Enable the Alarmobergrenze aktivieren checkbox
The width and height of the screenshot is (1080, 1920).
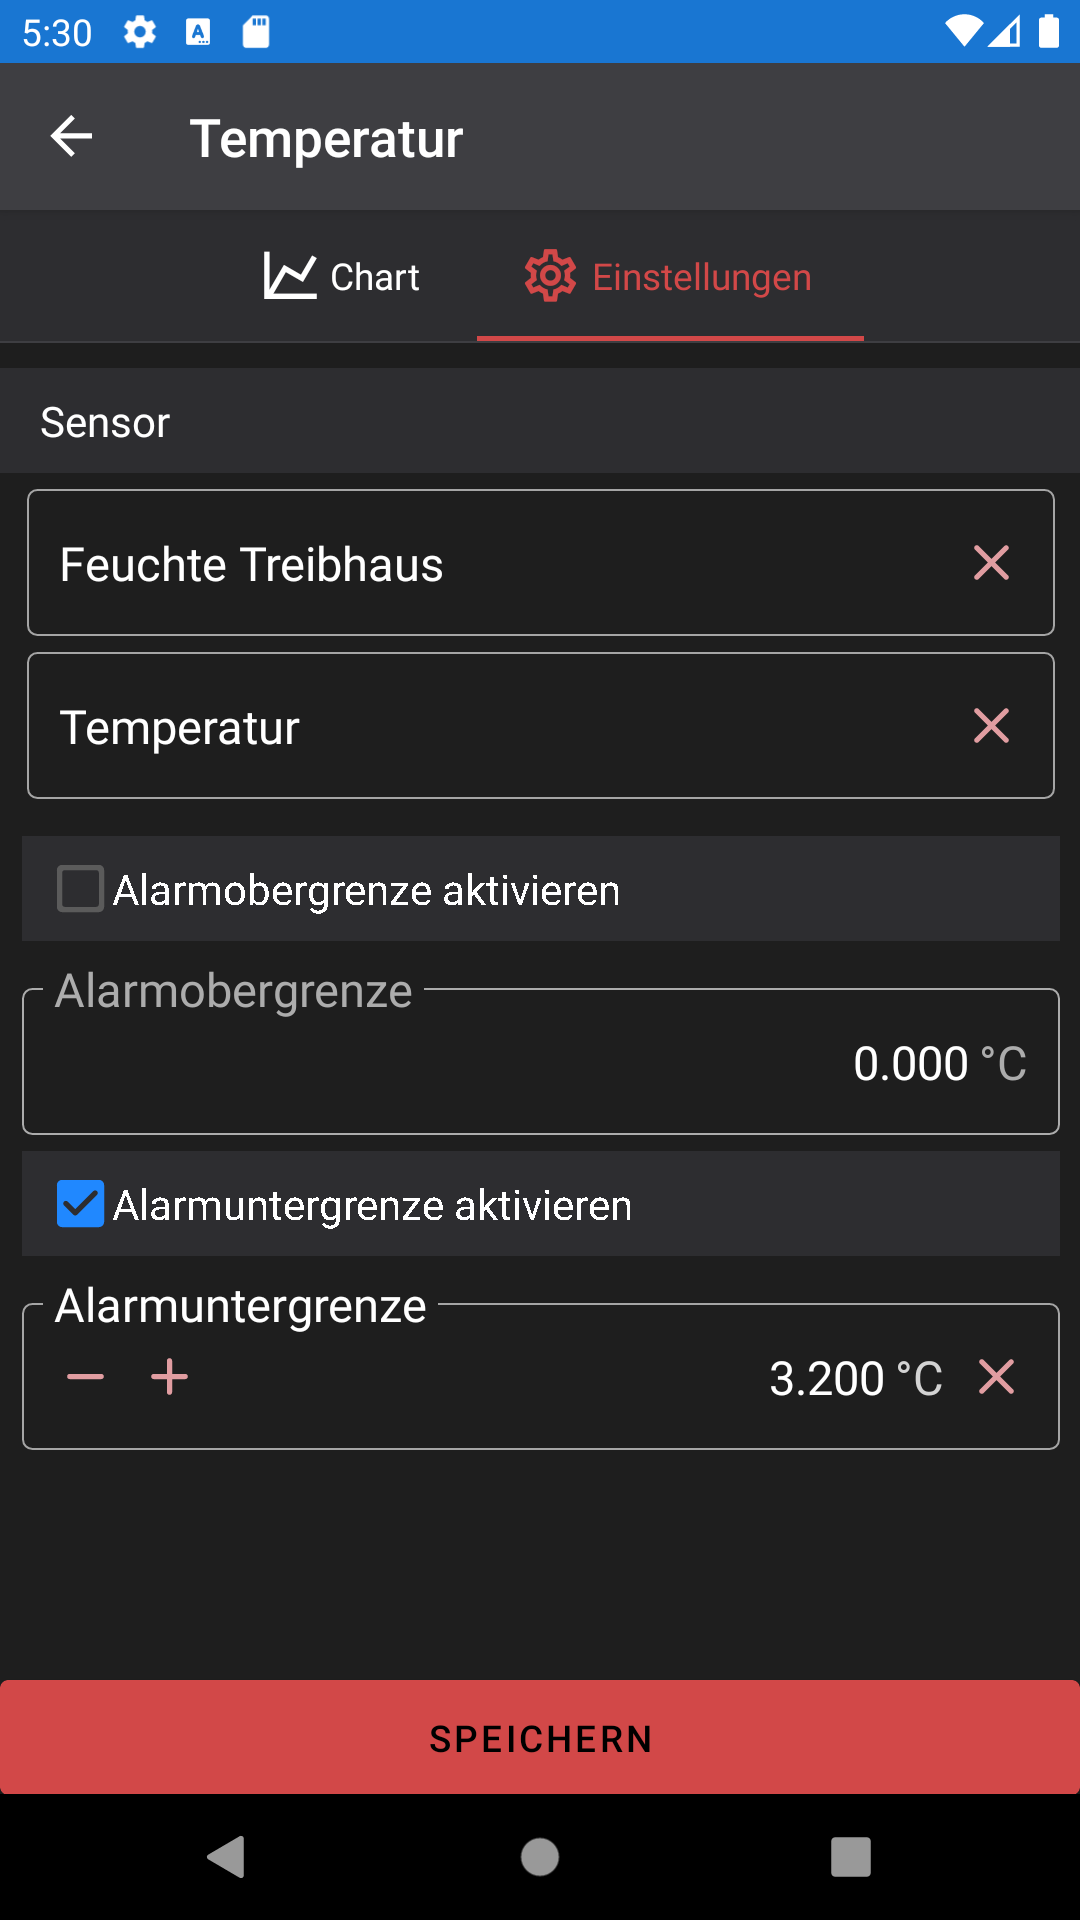tap(80, 889)
